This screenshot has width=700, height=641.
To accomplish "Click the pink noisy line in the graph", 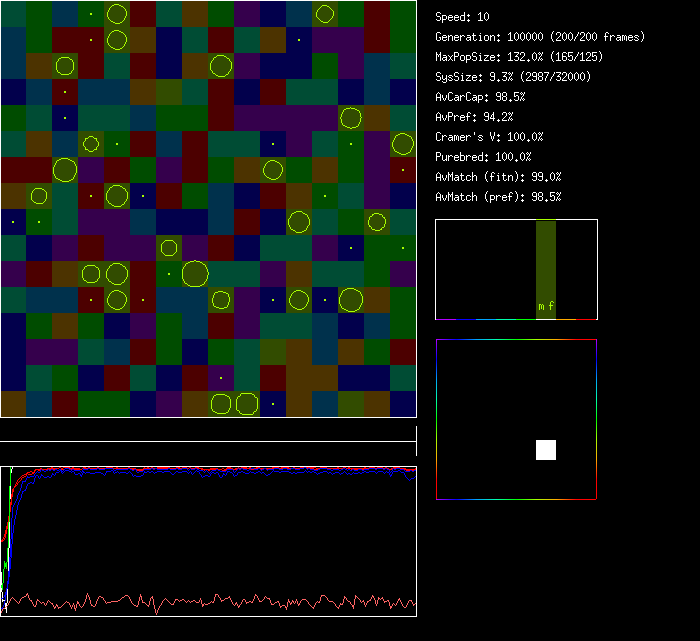I will (200, 601).
